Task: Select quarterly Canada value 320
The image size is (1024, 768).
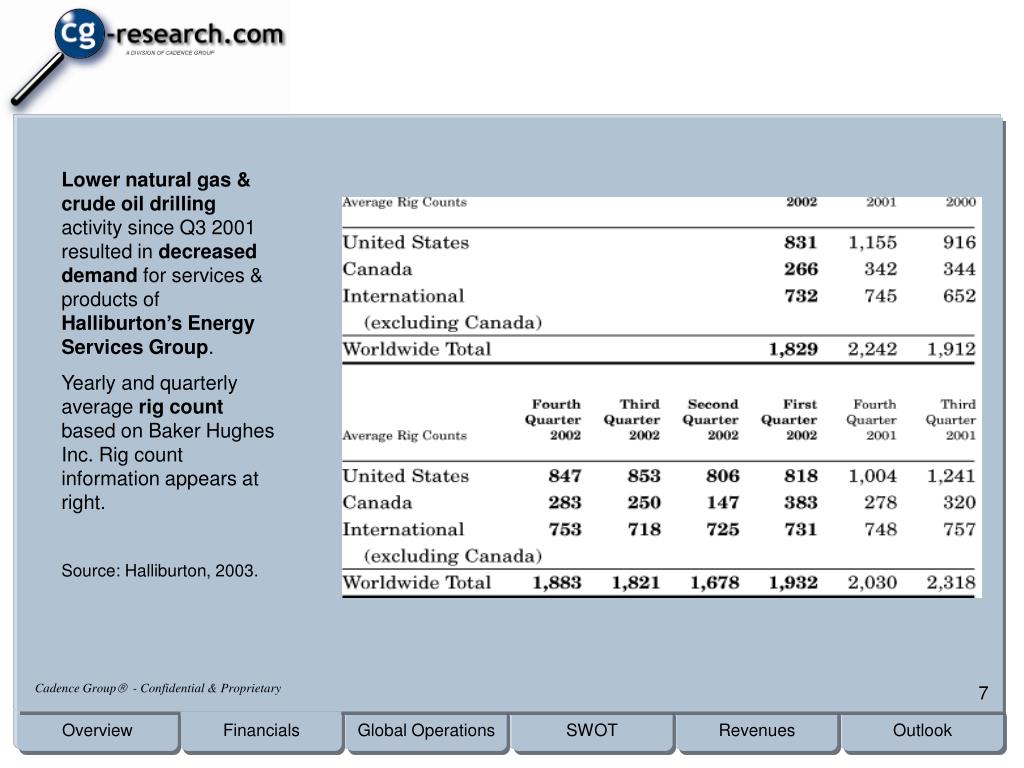Action: pos(959,503)
